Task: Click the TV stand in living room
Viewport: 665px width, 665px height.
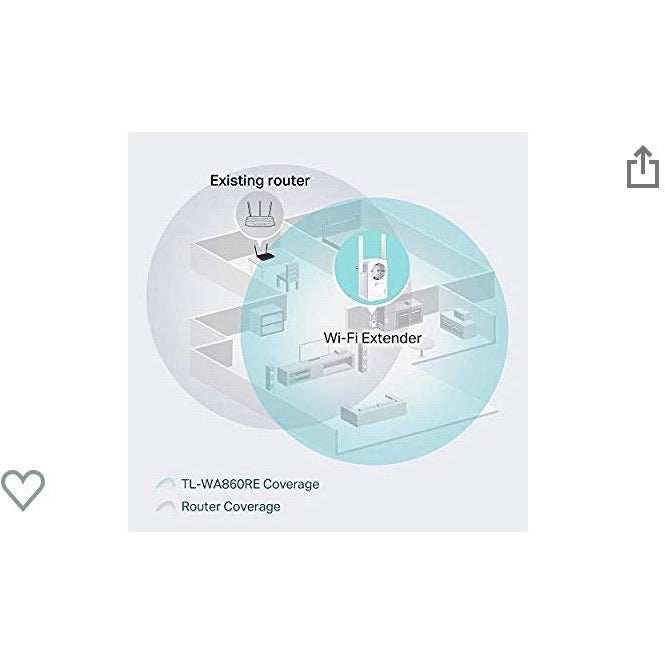Action: coord(315,372)
